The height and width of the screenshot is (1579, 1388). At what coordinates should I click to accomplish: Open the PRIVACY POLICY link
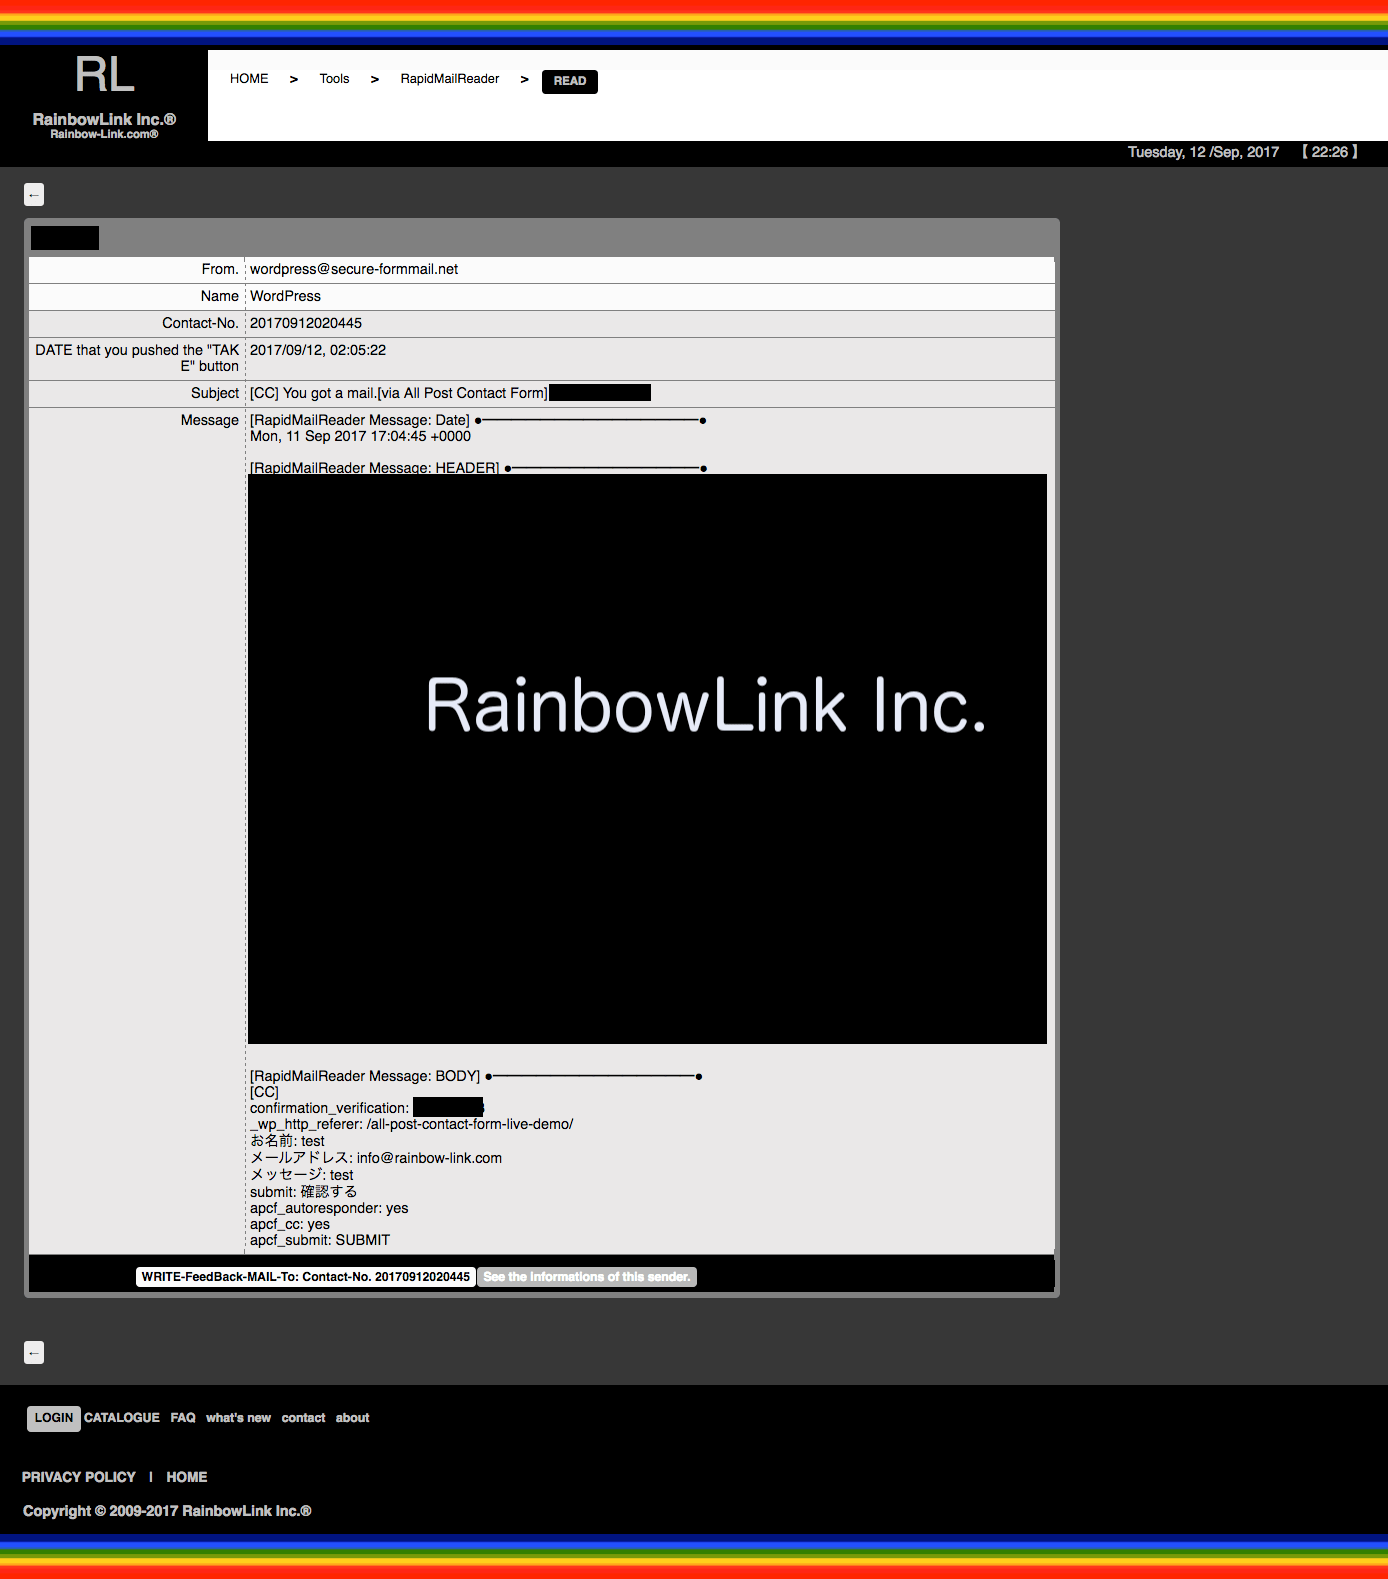tap(79, 1477)
